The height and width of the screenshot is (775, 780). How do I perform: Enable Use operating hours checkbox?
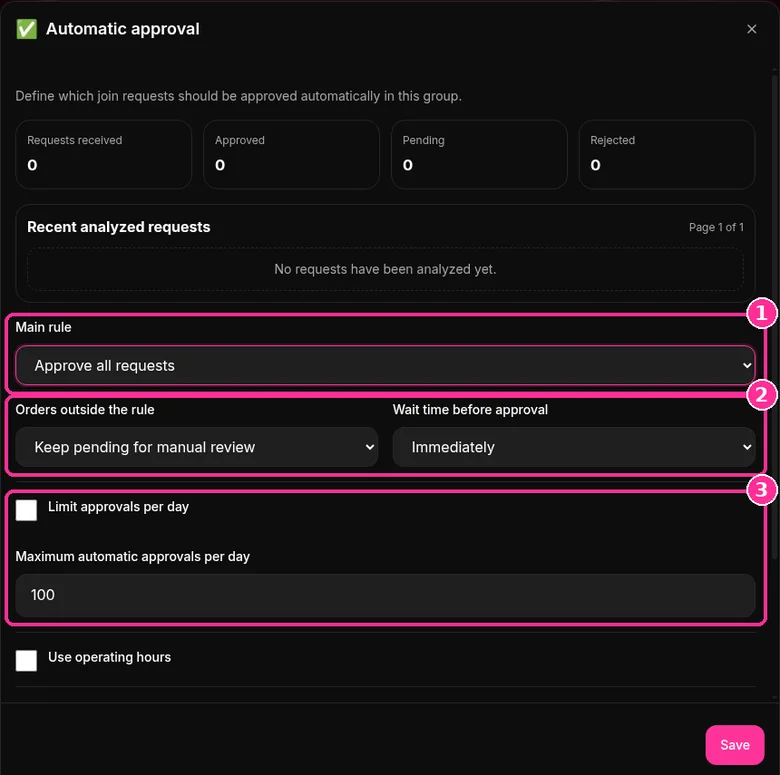pos(26,661)
